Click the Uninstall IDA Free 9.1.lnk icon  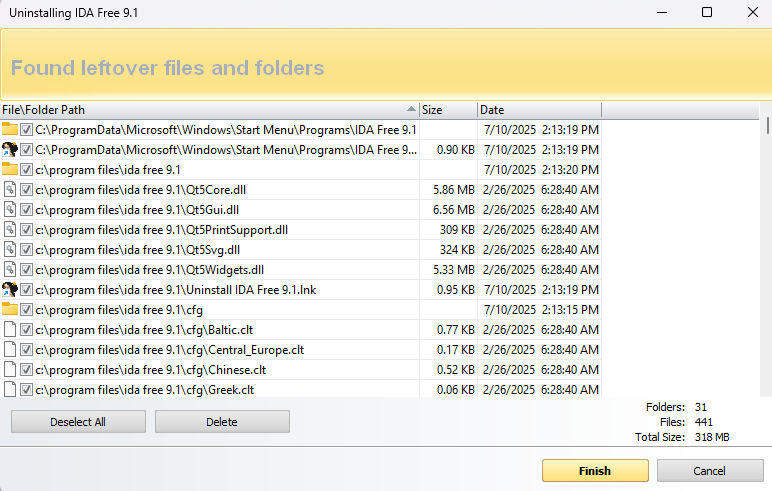click(10, 289)
